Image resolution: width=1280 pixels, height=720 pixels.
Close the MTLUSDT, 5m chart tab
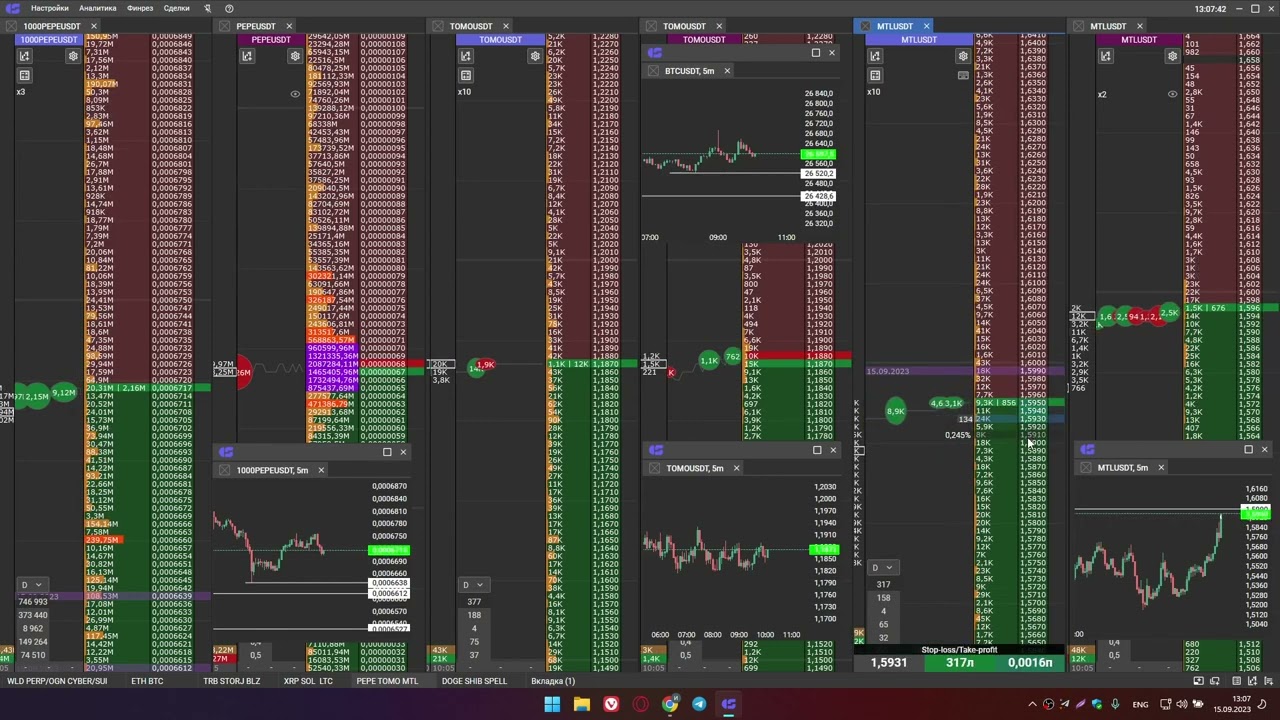click(1161, 467)
